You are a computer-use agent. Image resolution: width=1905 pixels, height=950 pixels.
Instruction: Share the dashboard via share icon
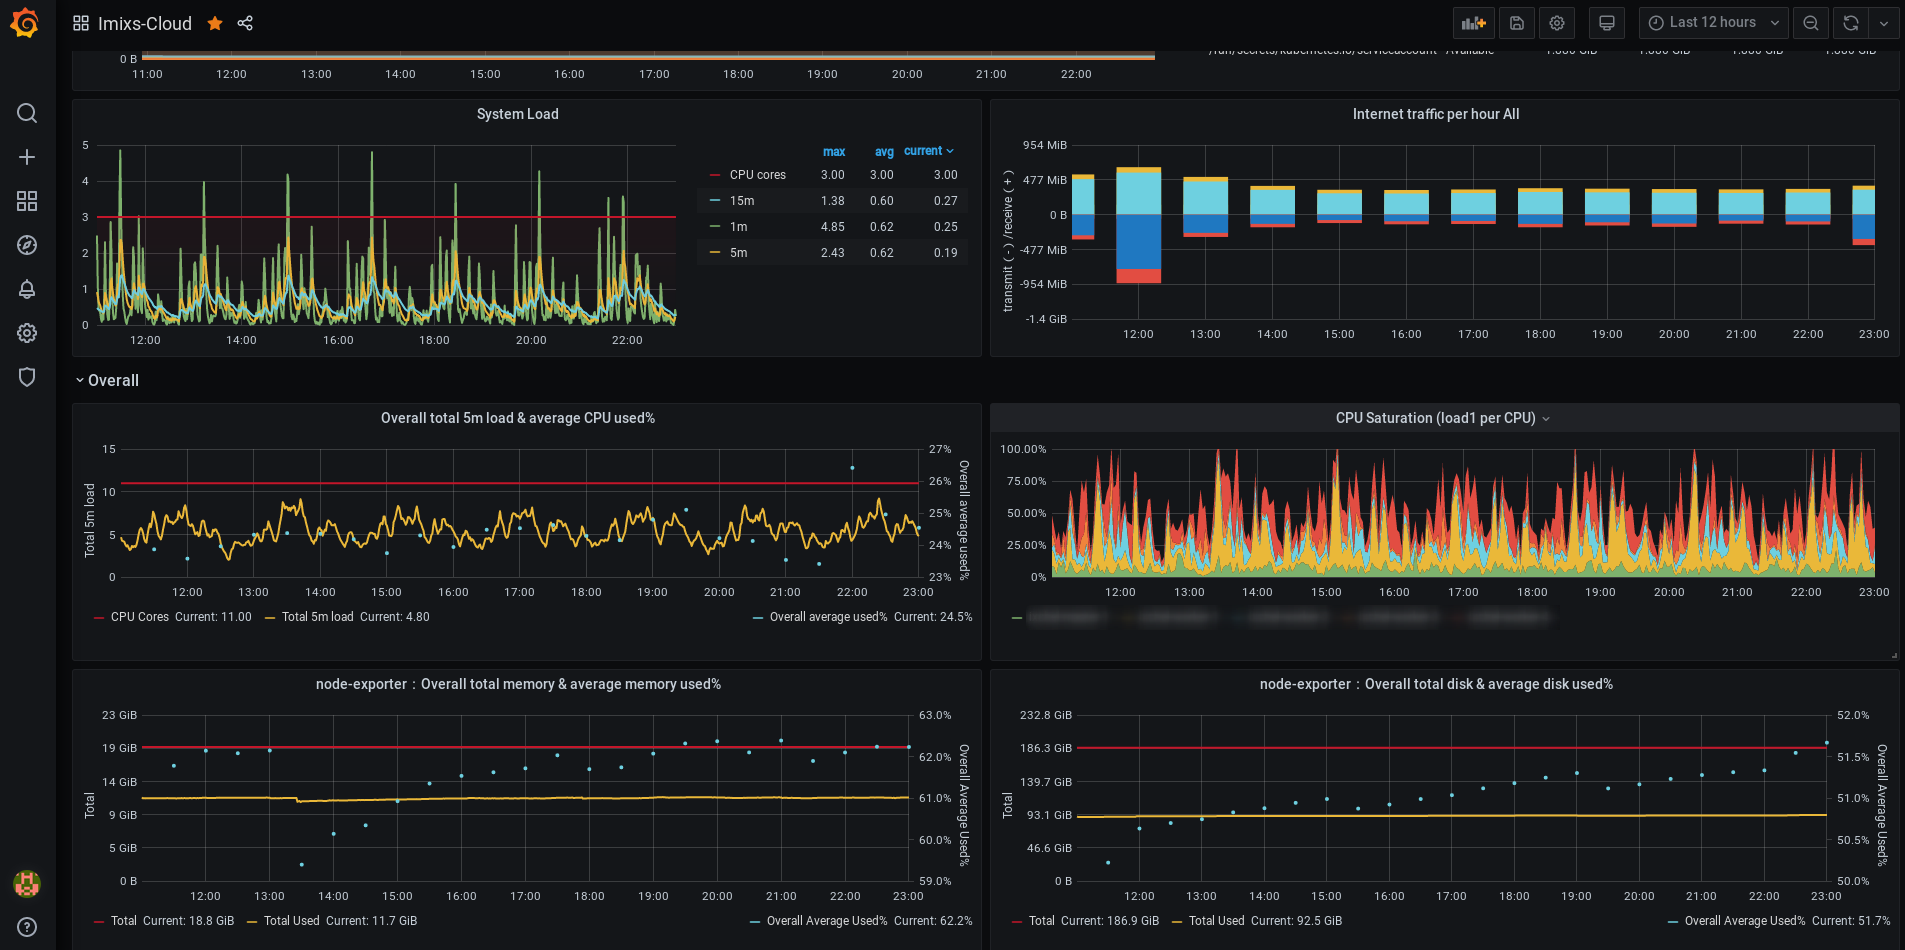tap(245, 23)
